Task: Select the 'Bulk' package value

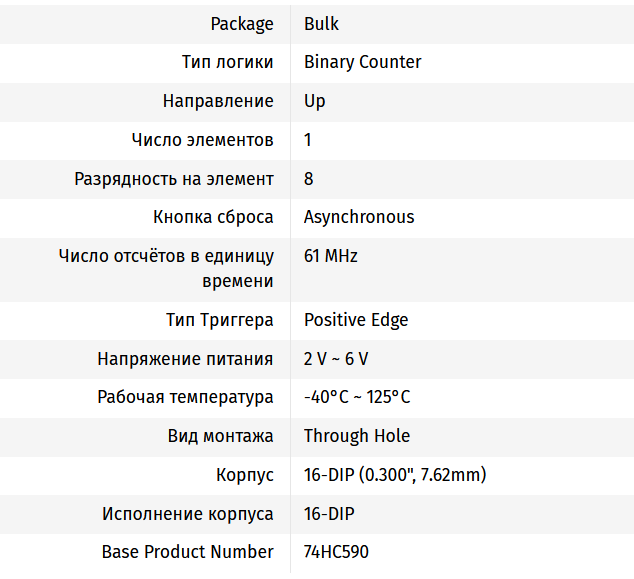Action: [x=321, y=23]
